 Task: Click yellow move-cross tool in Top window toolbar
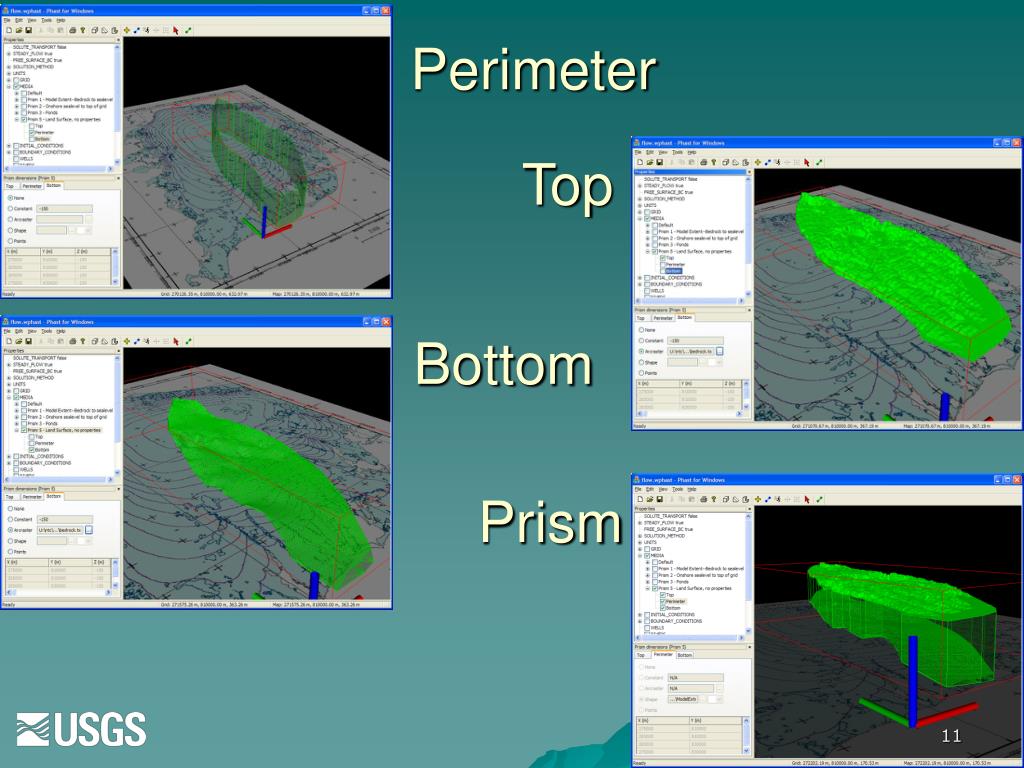(758, 163)
